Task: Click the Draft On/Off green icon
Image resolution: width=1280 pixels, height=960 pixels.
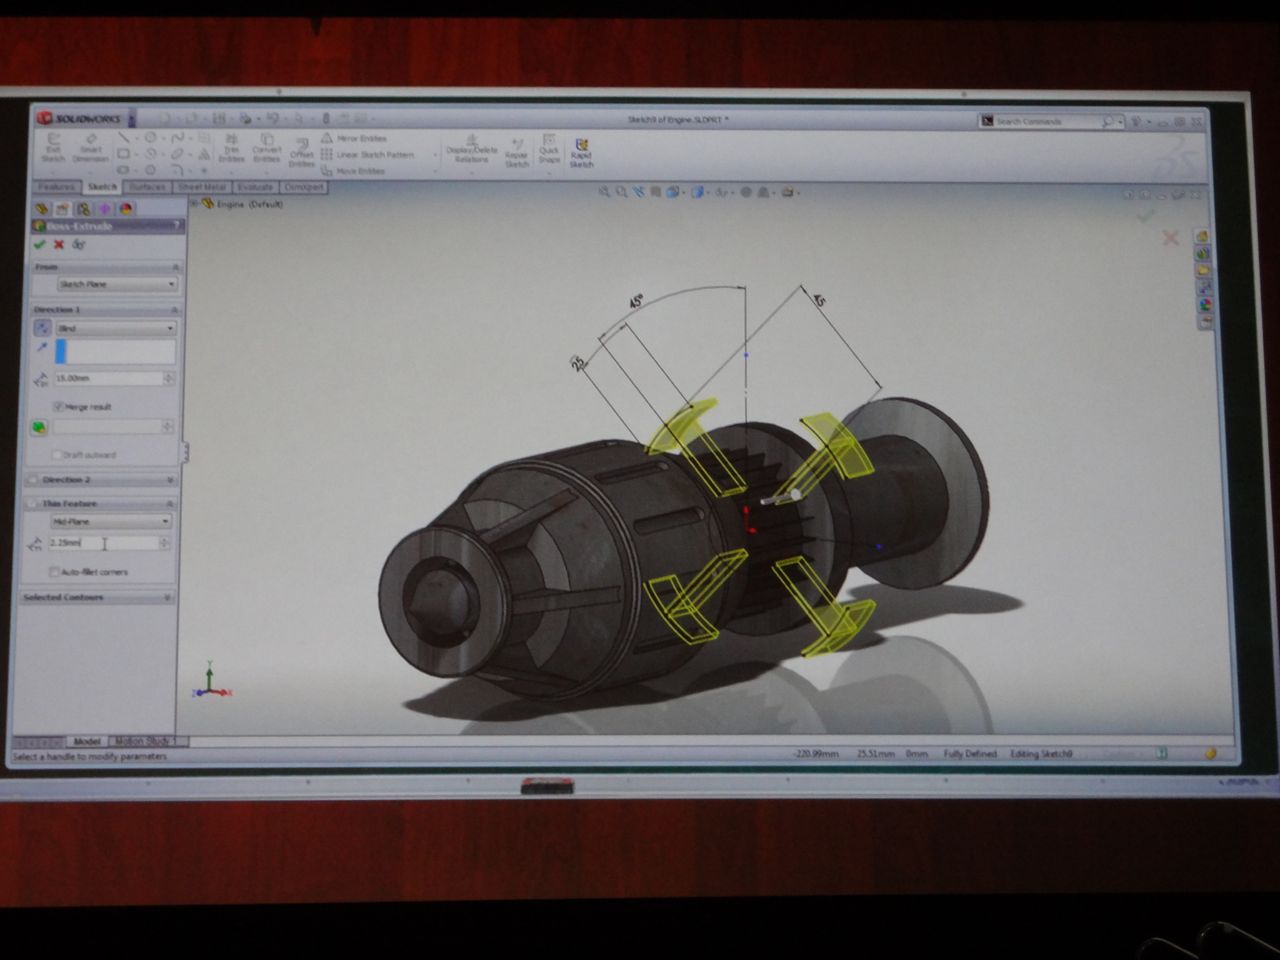Action: [x=39, y=427]
